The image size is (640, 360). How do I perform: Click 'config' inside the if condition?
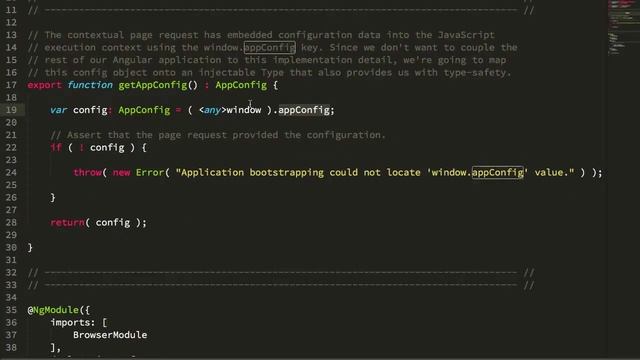coord(107,147)
